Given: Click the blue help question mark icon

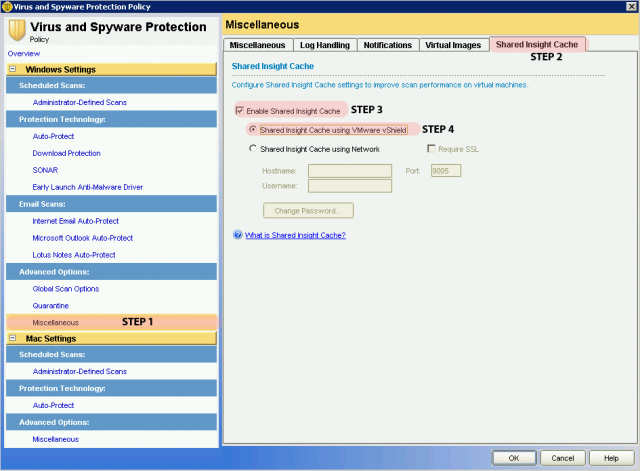Looking at the screenshot, I should [237, 235].
